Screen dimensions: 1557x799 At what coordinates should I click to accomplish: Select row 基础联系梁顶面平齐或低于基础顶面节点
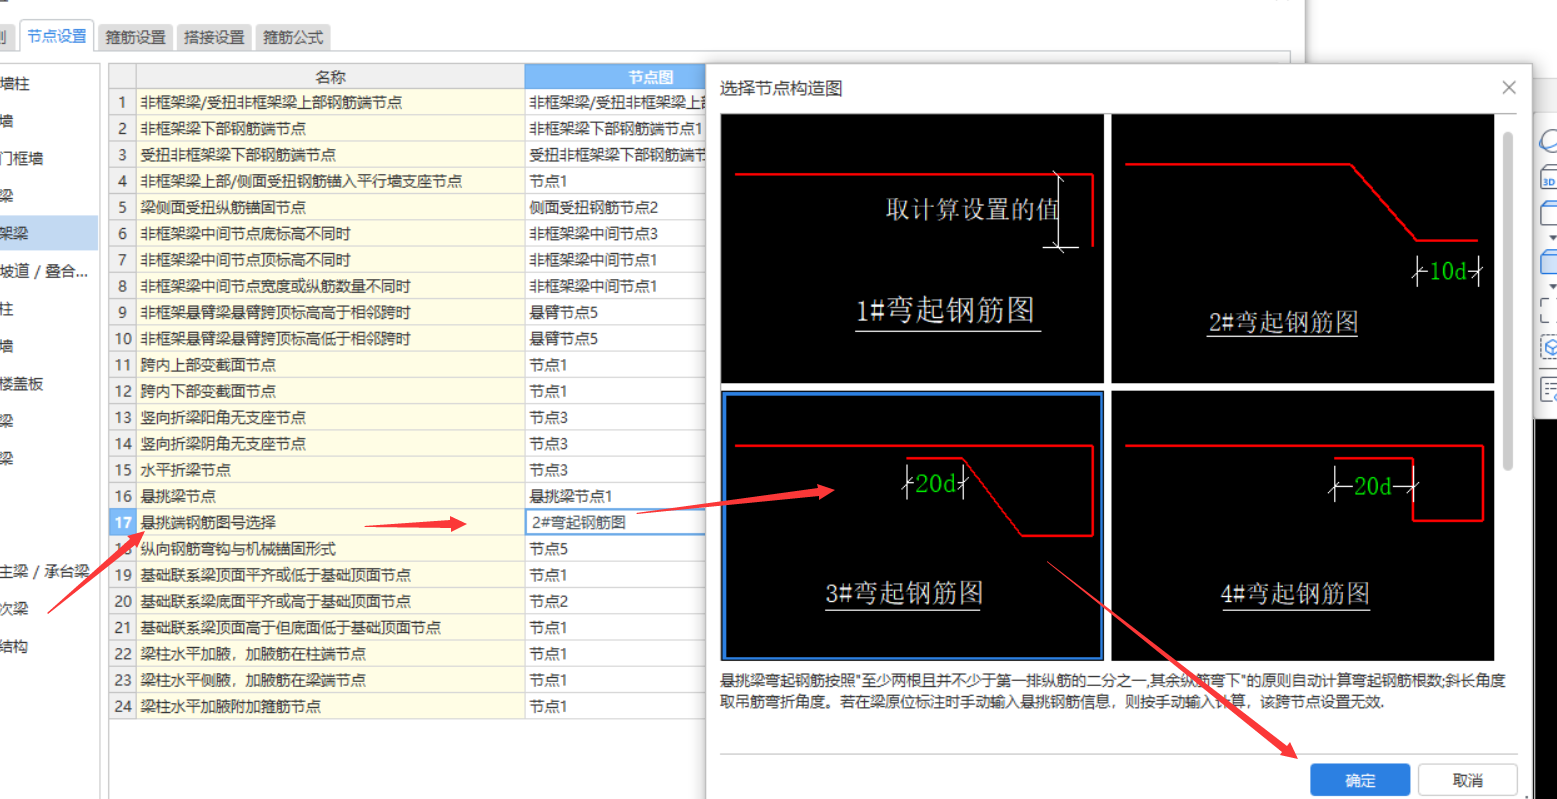330,575
